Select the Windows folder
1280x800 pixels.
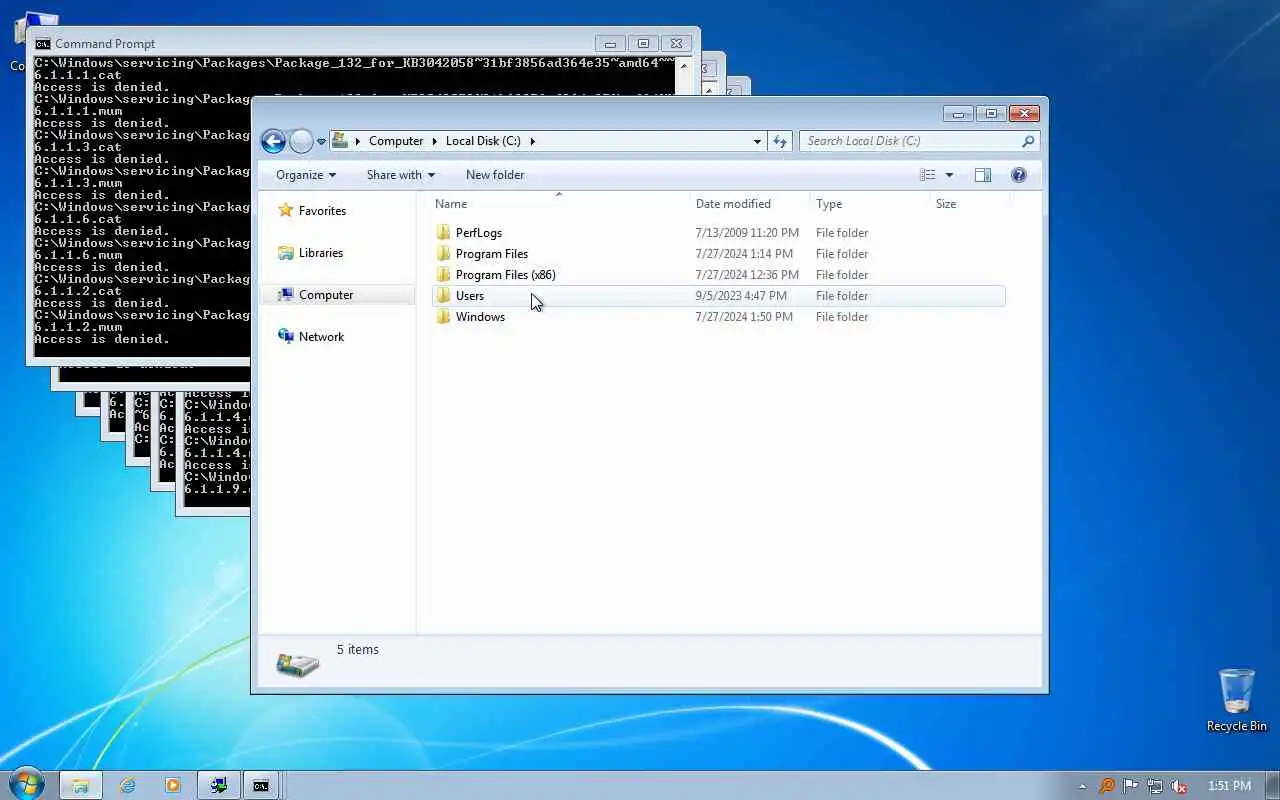480,317
